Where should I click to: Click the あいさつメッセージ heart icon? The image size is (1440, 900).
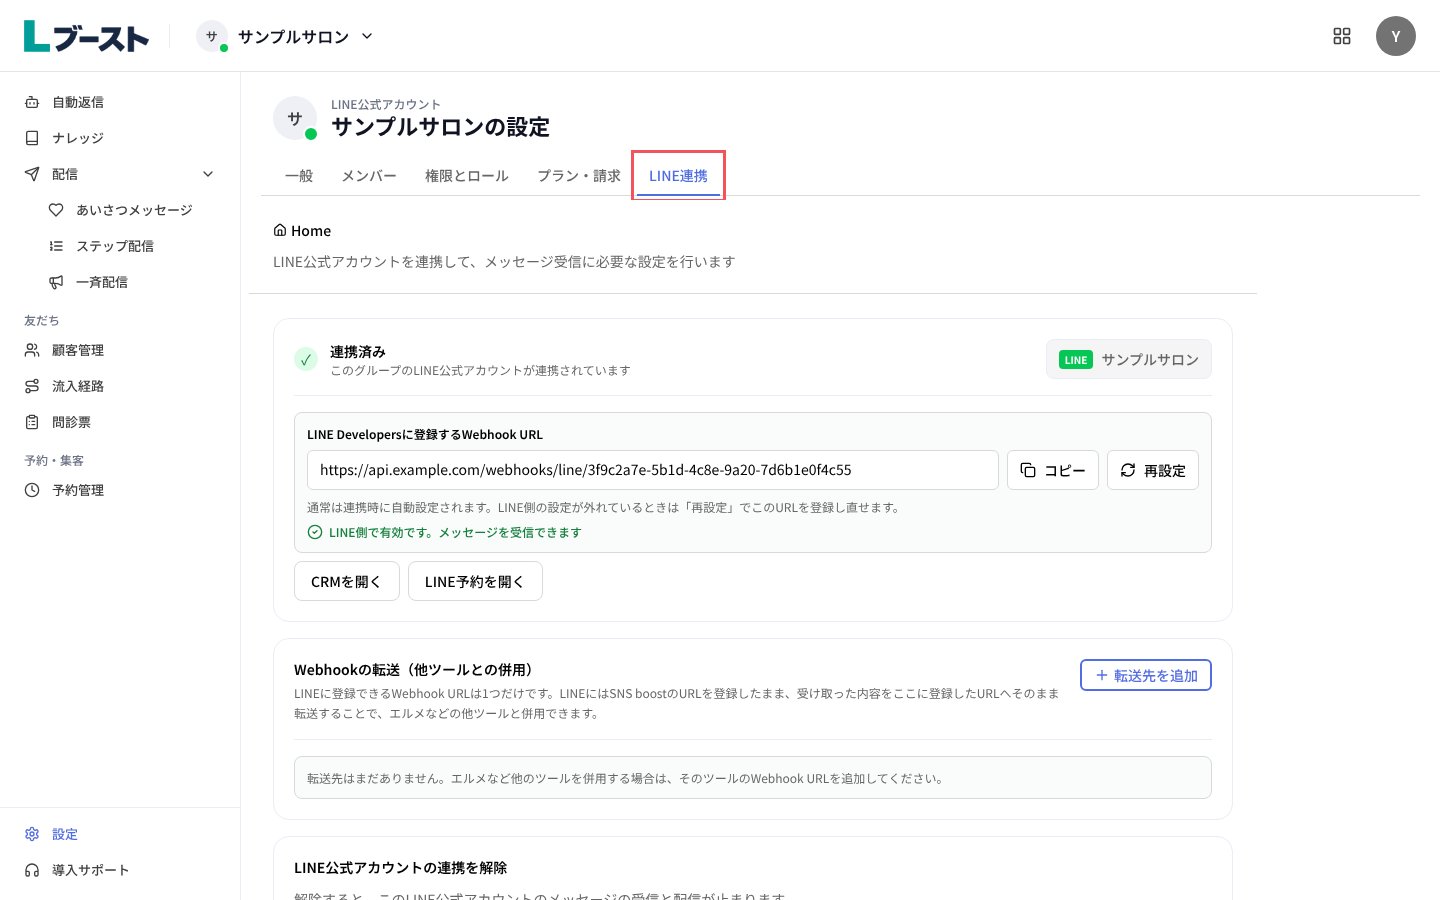click(56, 210)
